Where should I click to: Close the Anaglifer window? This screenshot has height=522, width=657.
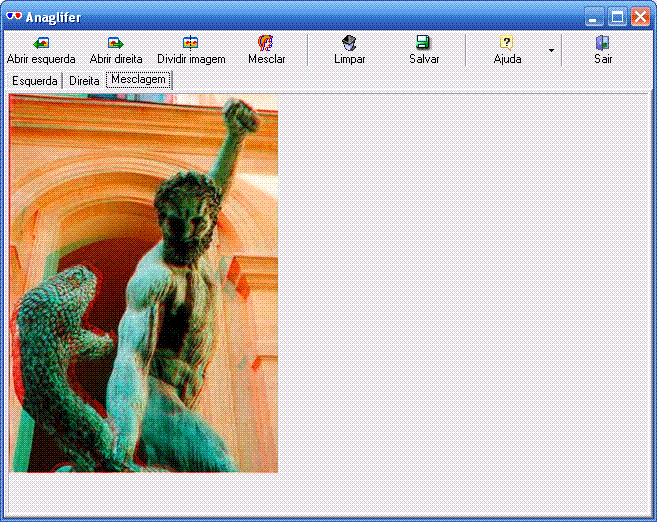coord(640,17)
